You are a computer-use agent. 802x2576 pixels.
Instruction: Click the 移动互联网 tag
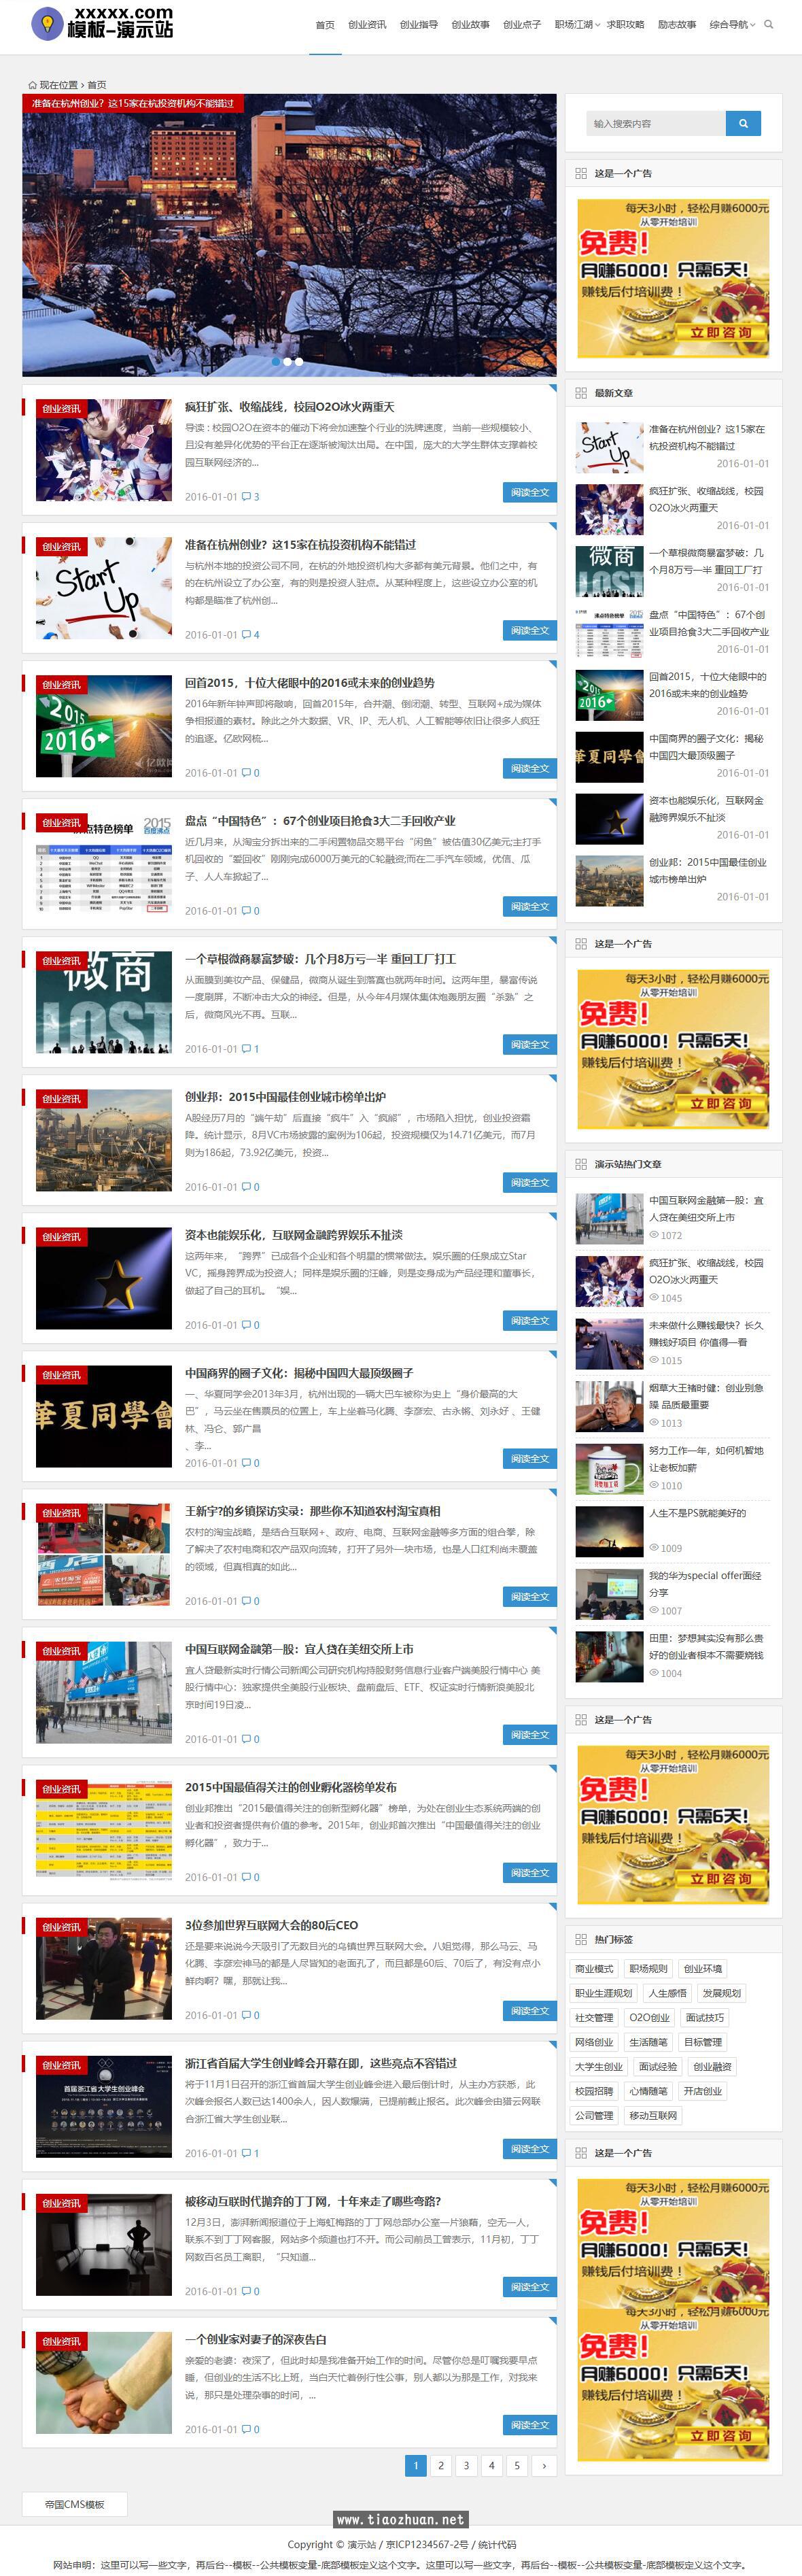tap(653, 2116)
